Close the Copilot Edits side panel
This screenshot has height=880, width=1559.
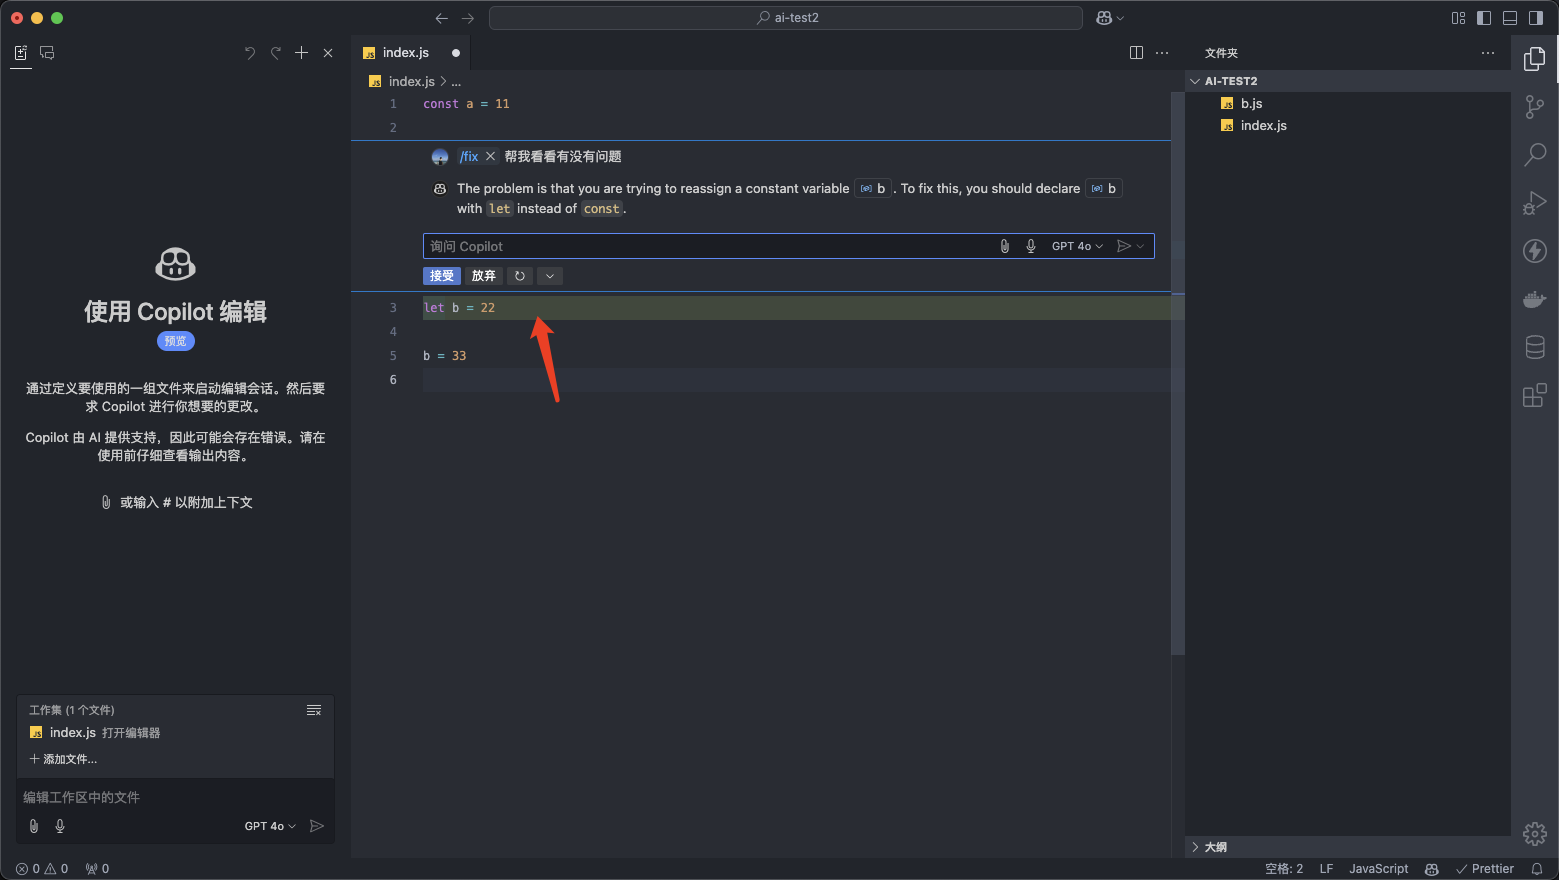pos(328,53)
